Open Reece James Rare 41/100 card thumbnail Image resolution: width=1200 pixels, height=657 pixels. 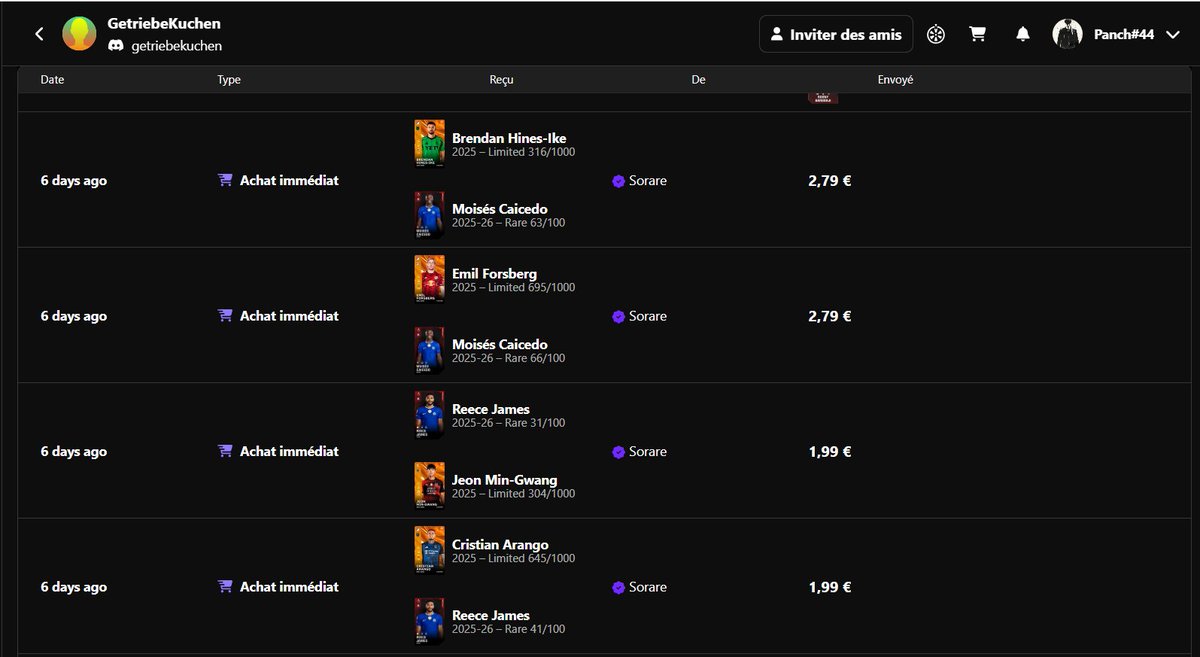pyautogui.click(x=429, y=621)
